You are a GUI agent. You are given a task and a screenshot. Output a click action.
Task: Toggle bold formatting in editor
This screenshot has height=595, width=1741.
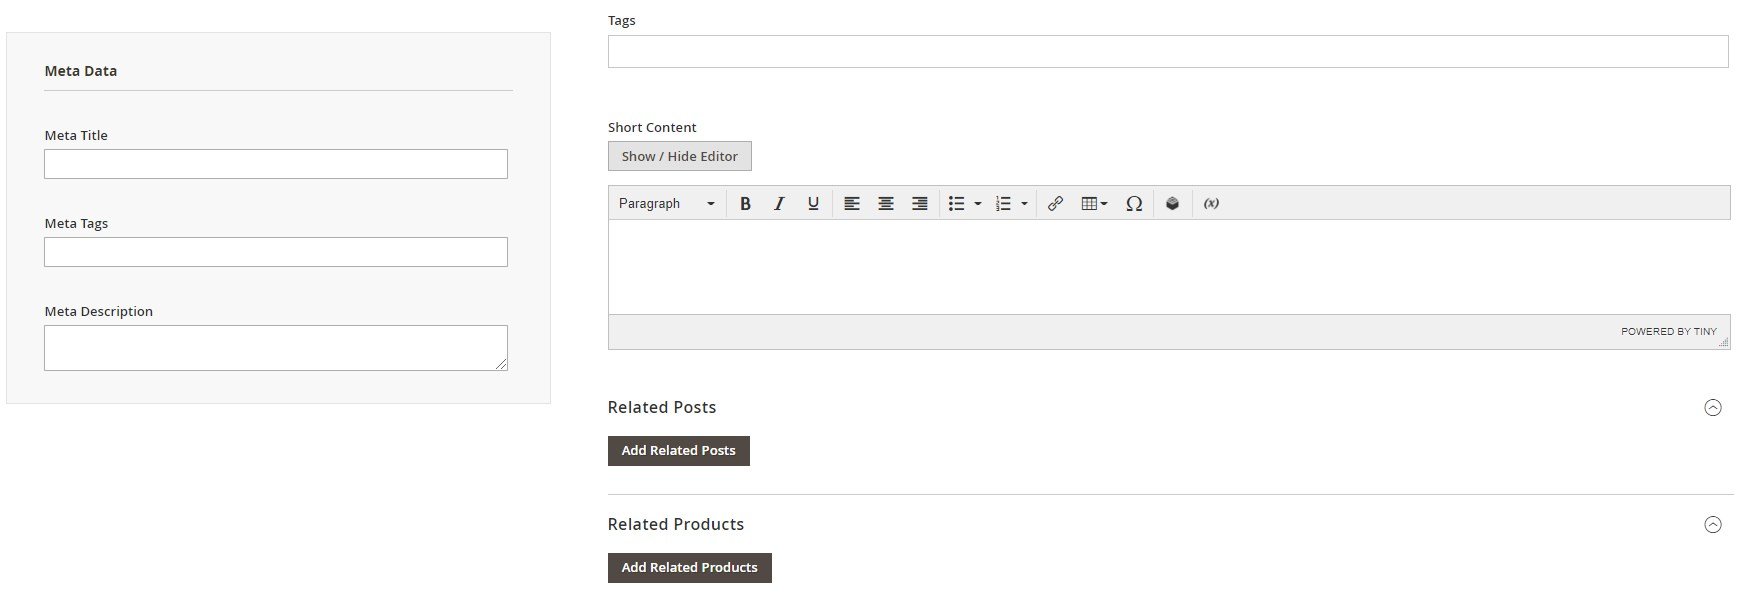tap(745, 203)
